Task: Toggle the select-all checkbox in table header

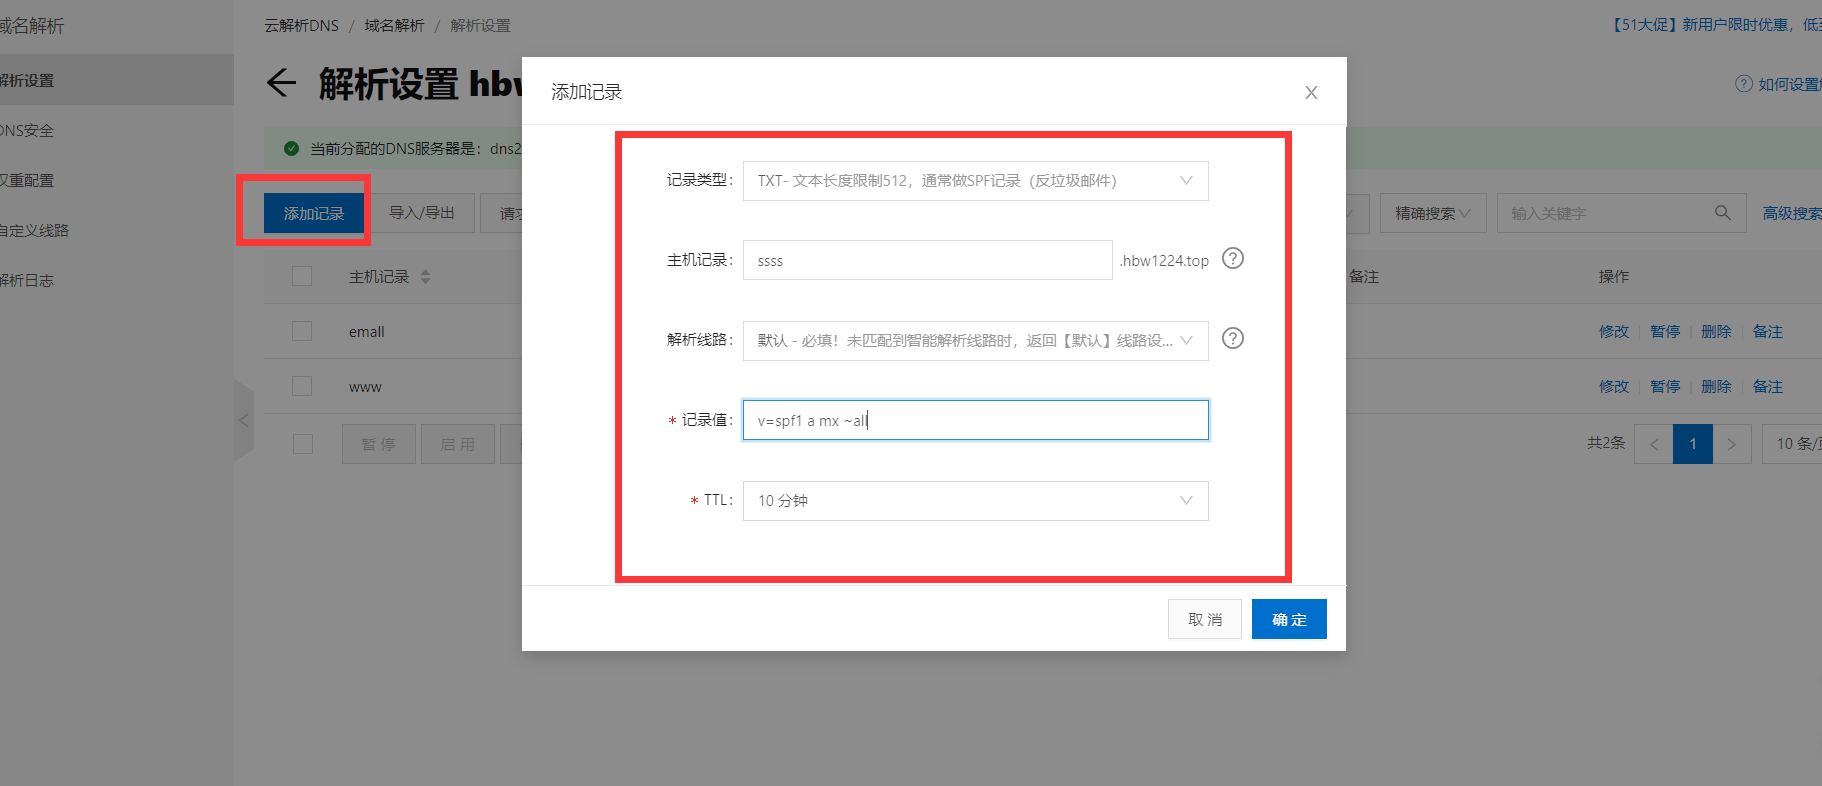Action: (x=302, y=276)
